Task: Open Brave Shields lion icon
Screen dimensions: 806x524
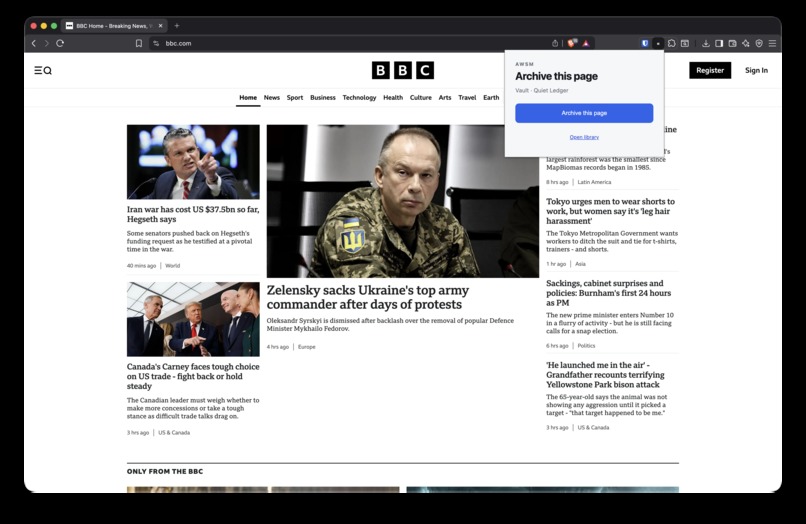Action: [572, 43]
